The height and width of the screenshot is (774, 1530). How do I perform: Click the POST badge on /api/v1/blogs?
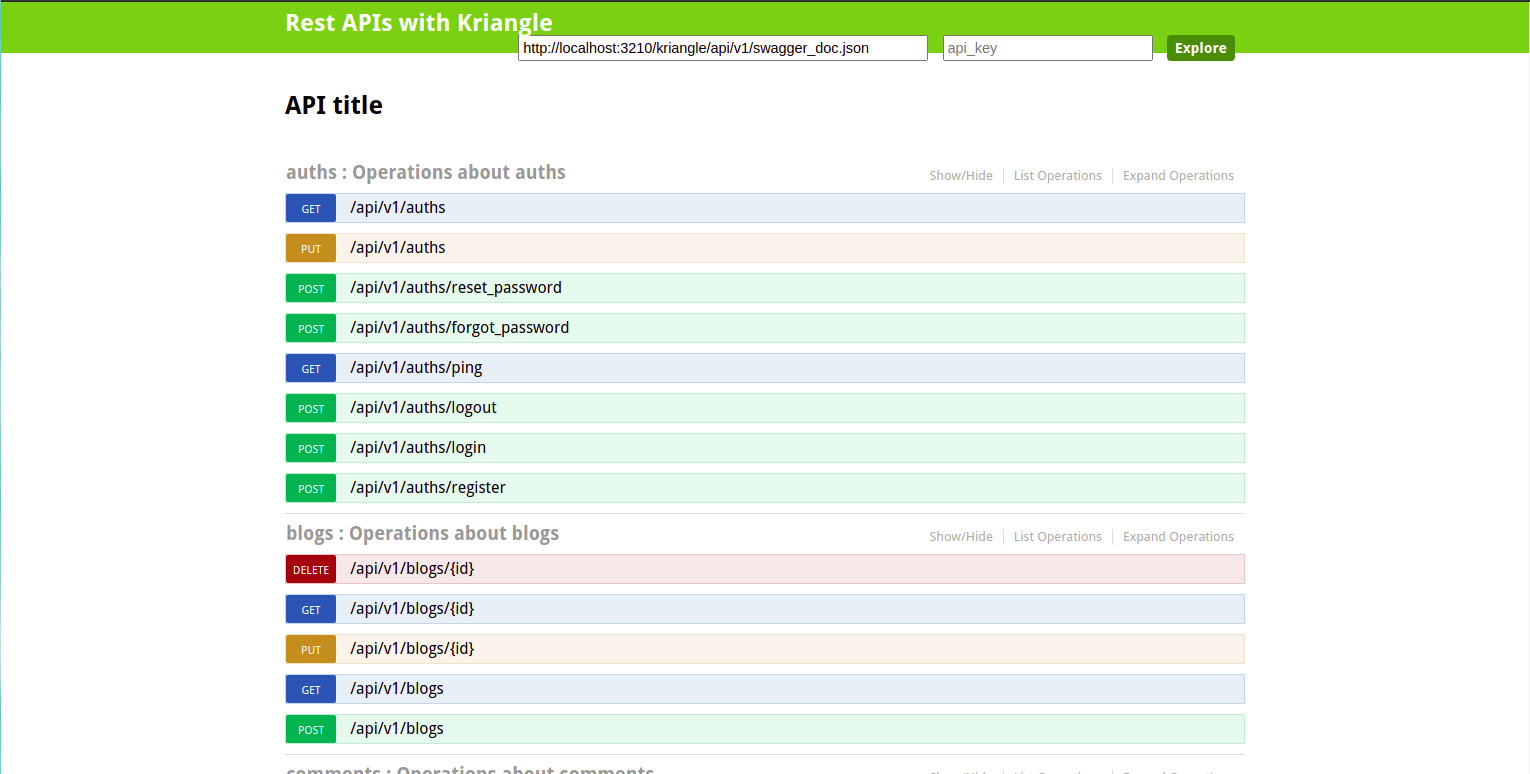pos(310,729)
